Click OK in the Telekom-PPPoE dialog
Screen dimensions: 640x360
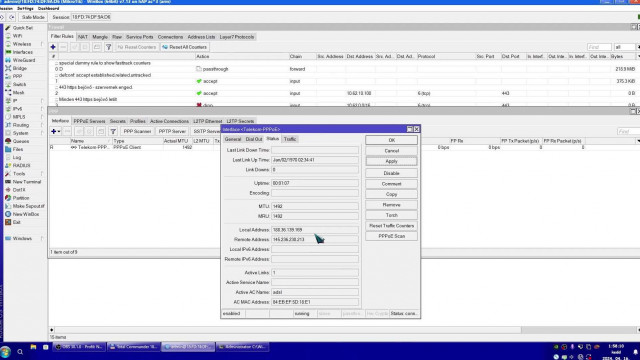click(391, 140)
